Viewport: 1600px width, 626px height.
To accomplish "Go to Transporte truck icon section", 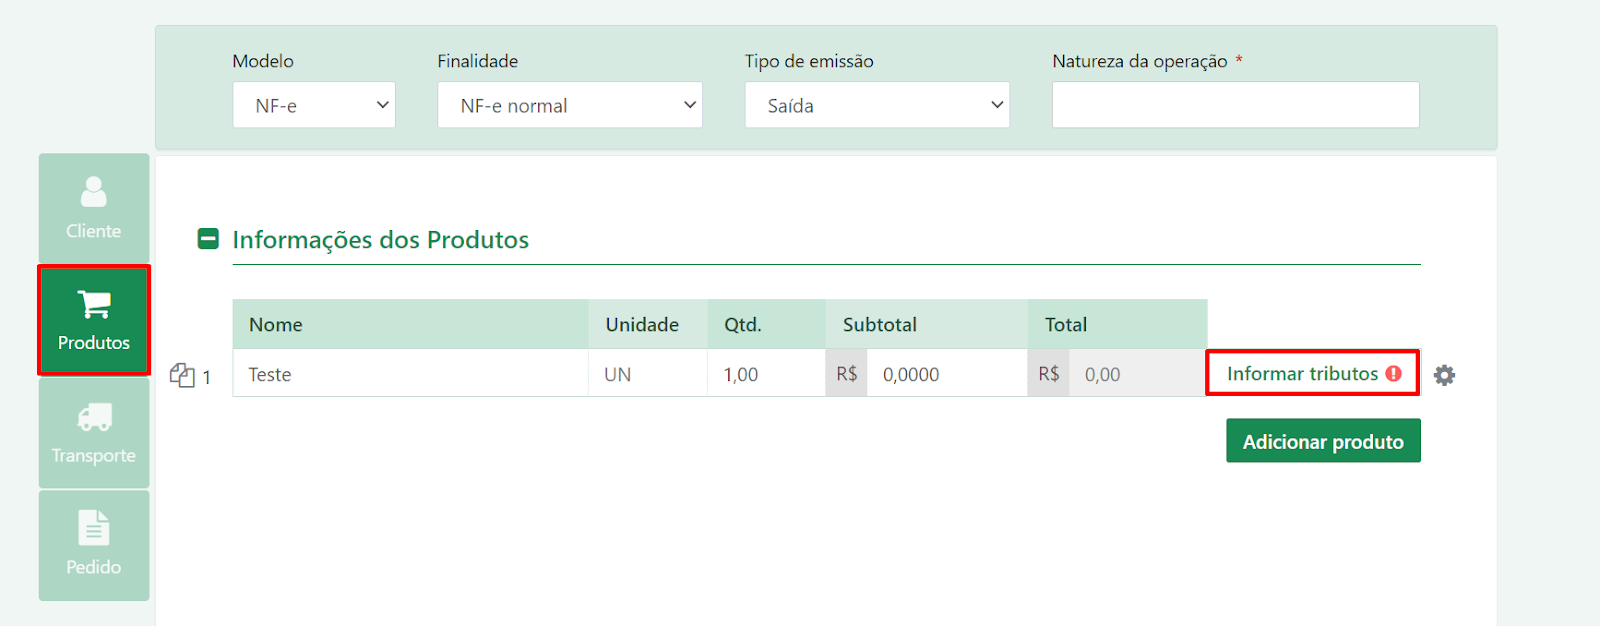I will point(94,433).
